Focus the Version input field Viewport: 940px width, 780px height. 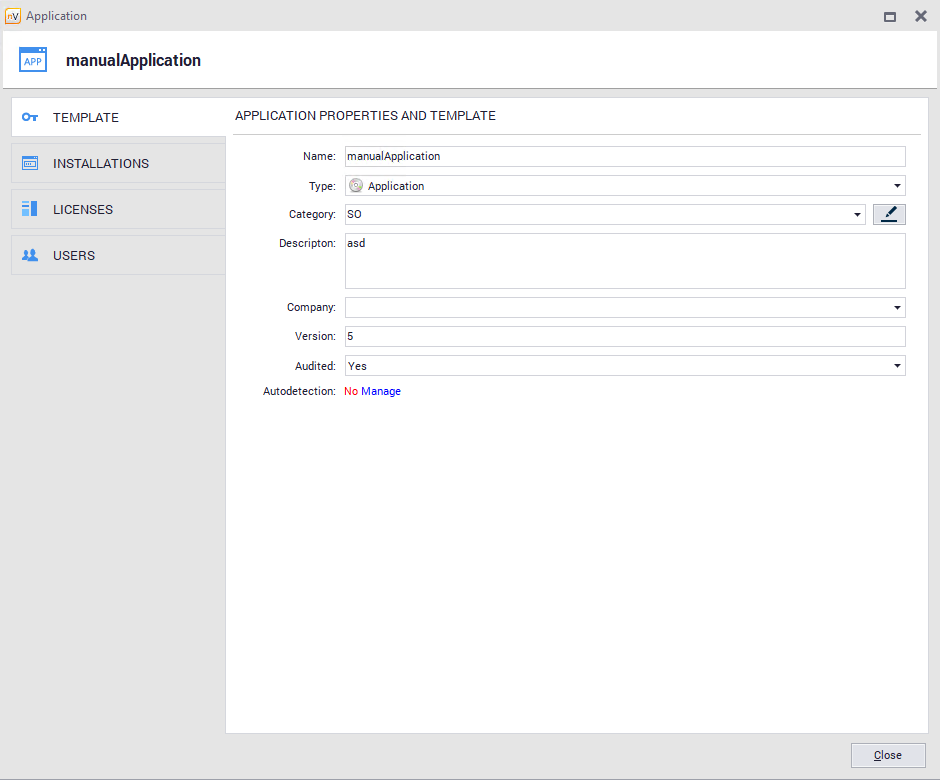[x=625, y=337]
